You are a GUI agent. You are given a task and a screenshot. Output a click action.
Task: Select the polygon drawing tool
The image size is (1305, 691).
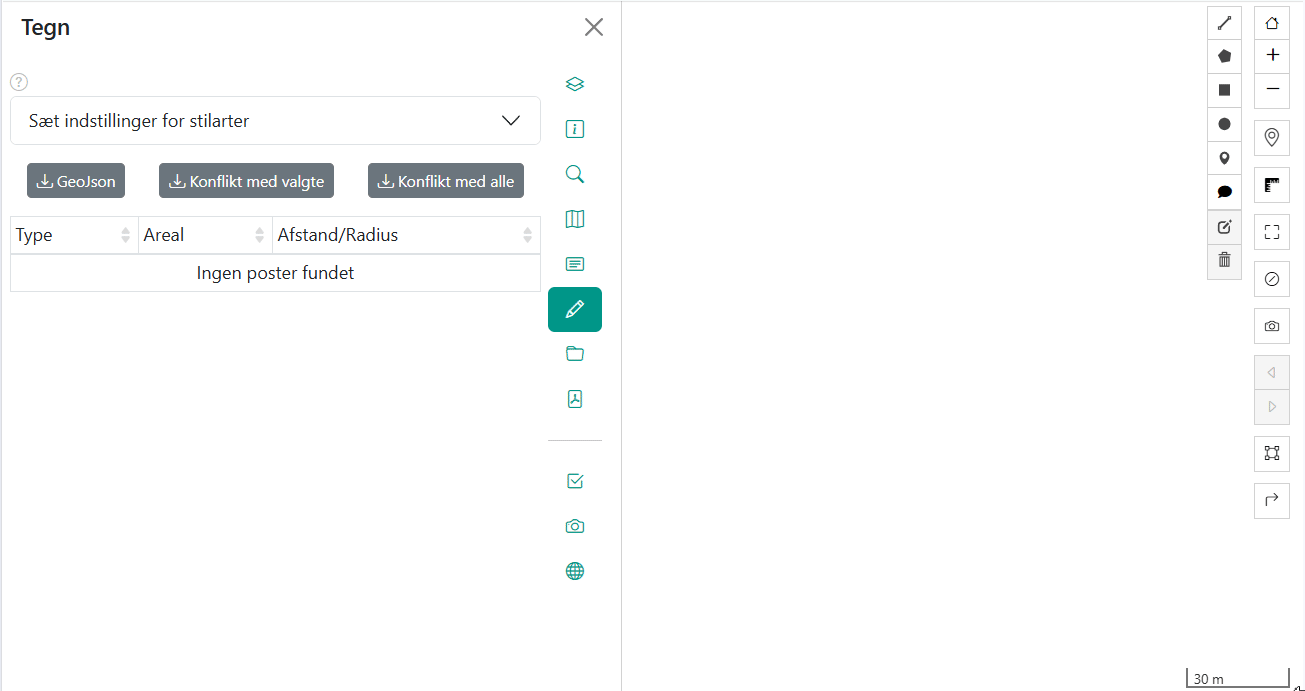click(1224, 57)
